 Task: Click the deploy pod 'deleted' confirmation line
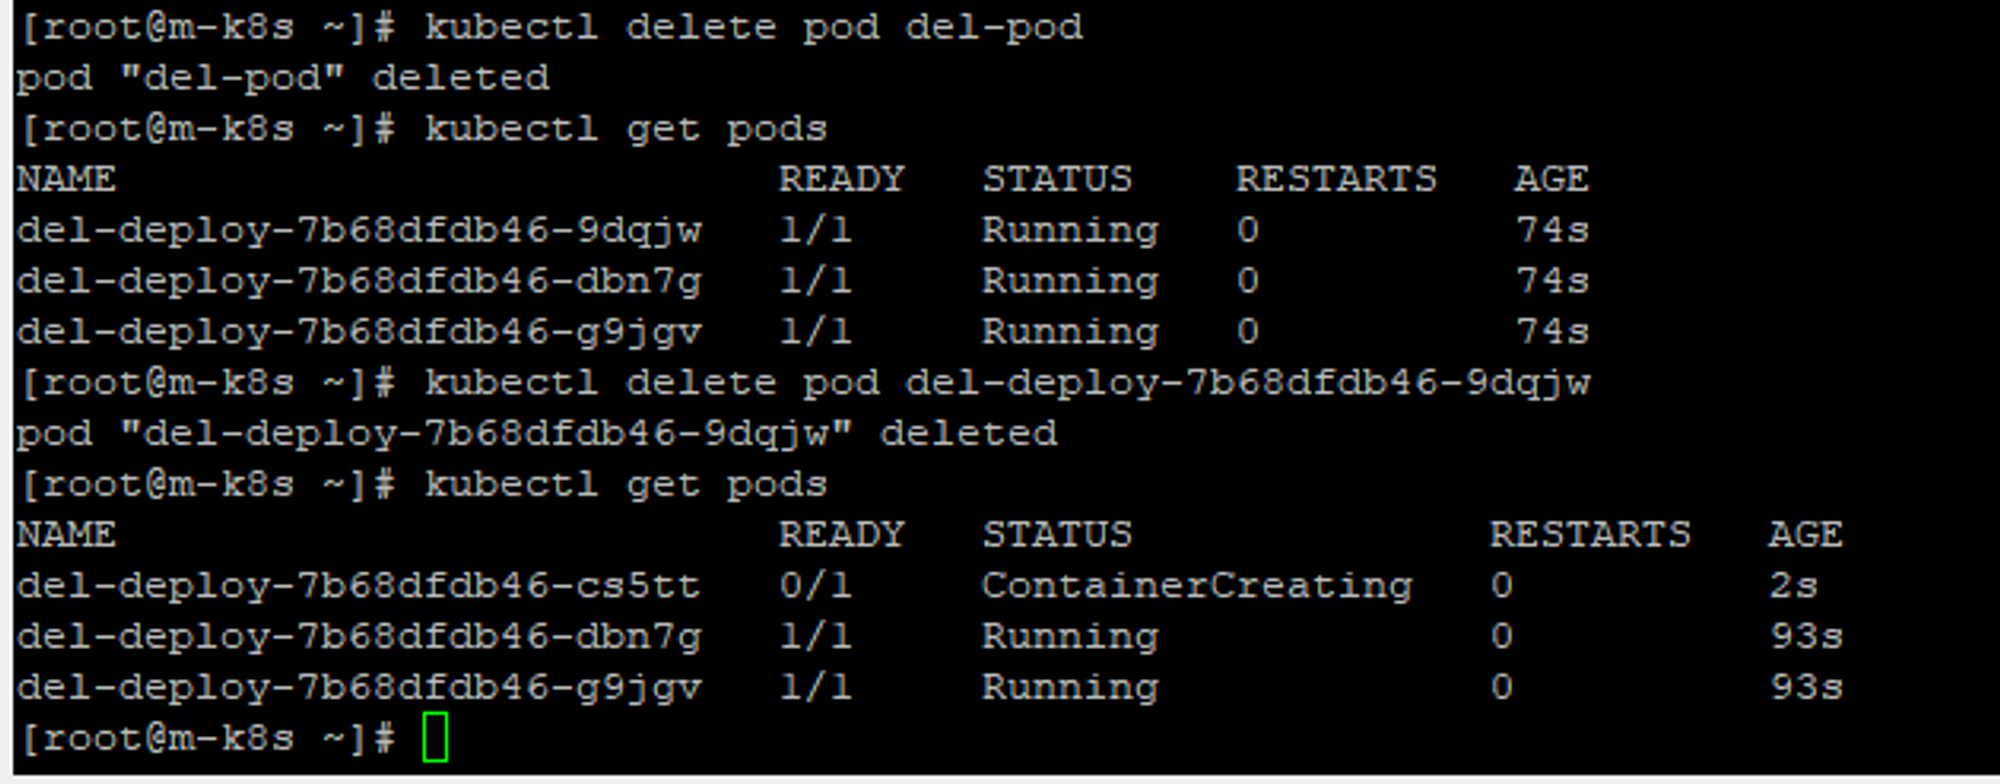click(537, 434)
